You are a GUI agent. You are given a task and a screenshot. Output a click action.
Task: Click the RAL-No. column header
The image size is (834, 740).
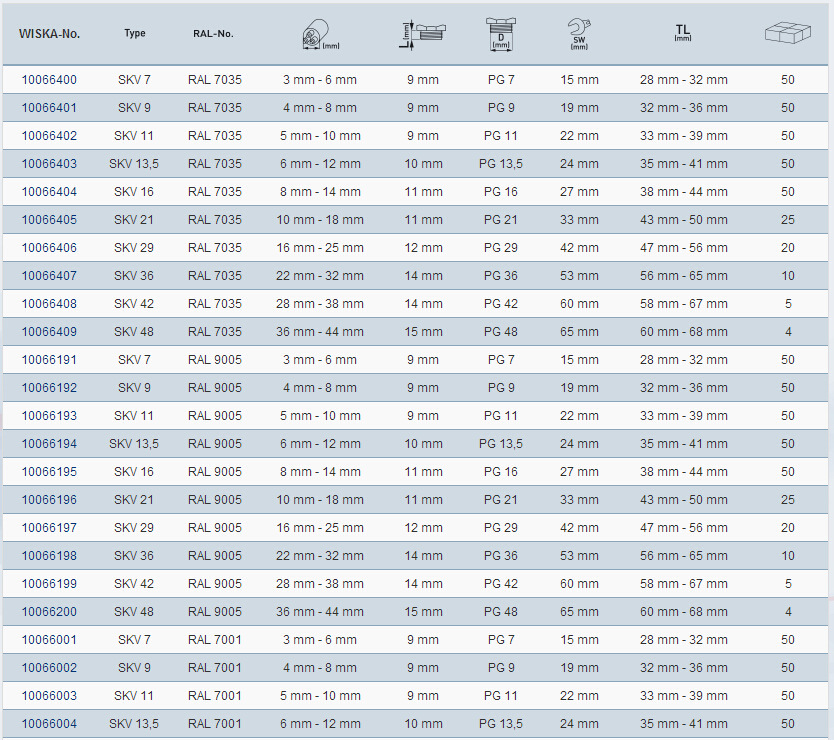[213, 34]
